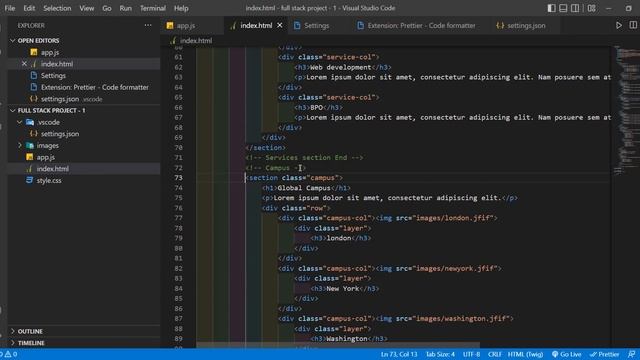Screen dimensions: 640x360
Task: Open the Selection menu
Action: click(x=57, y=8)
